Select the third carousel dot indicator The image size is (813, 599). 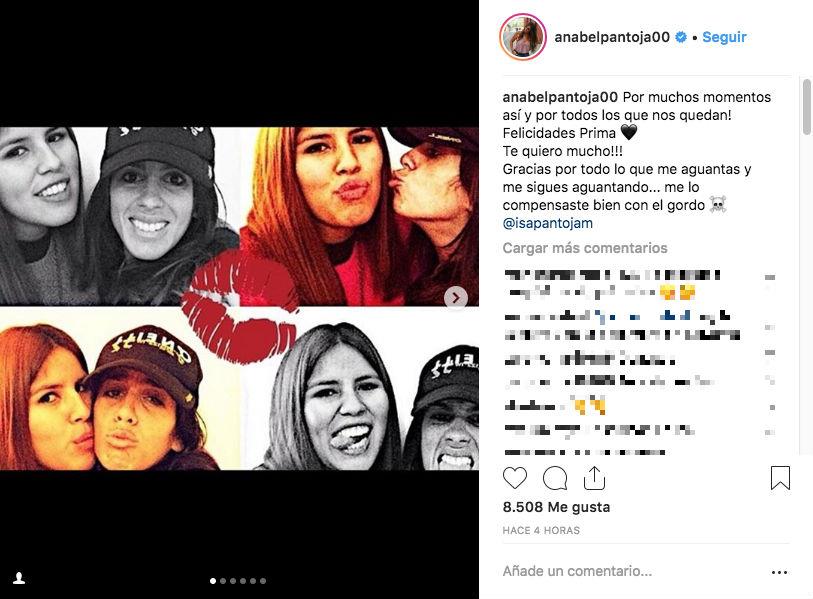233,581
